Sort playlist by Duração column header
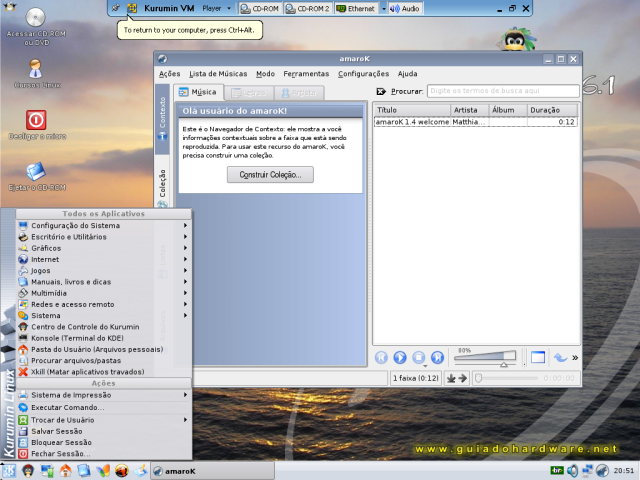Viewport: 640px width, 480px height. 552,110
